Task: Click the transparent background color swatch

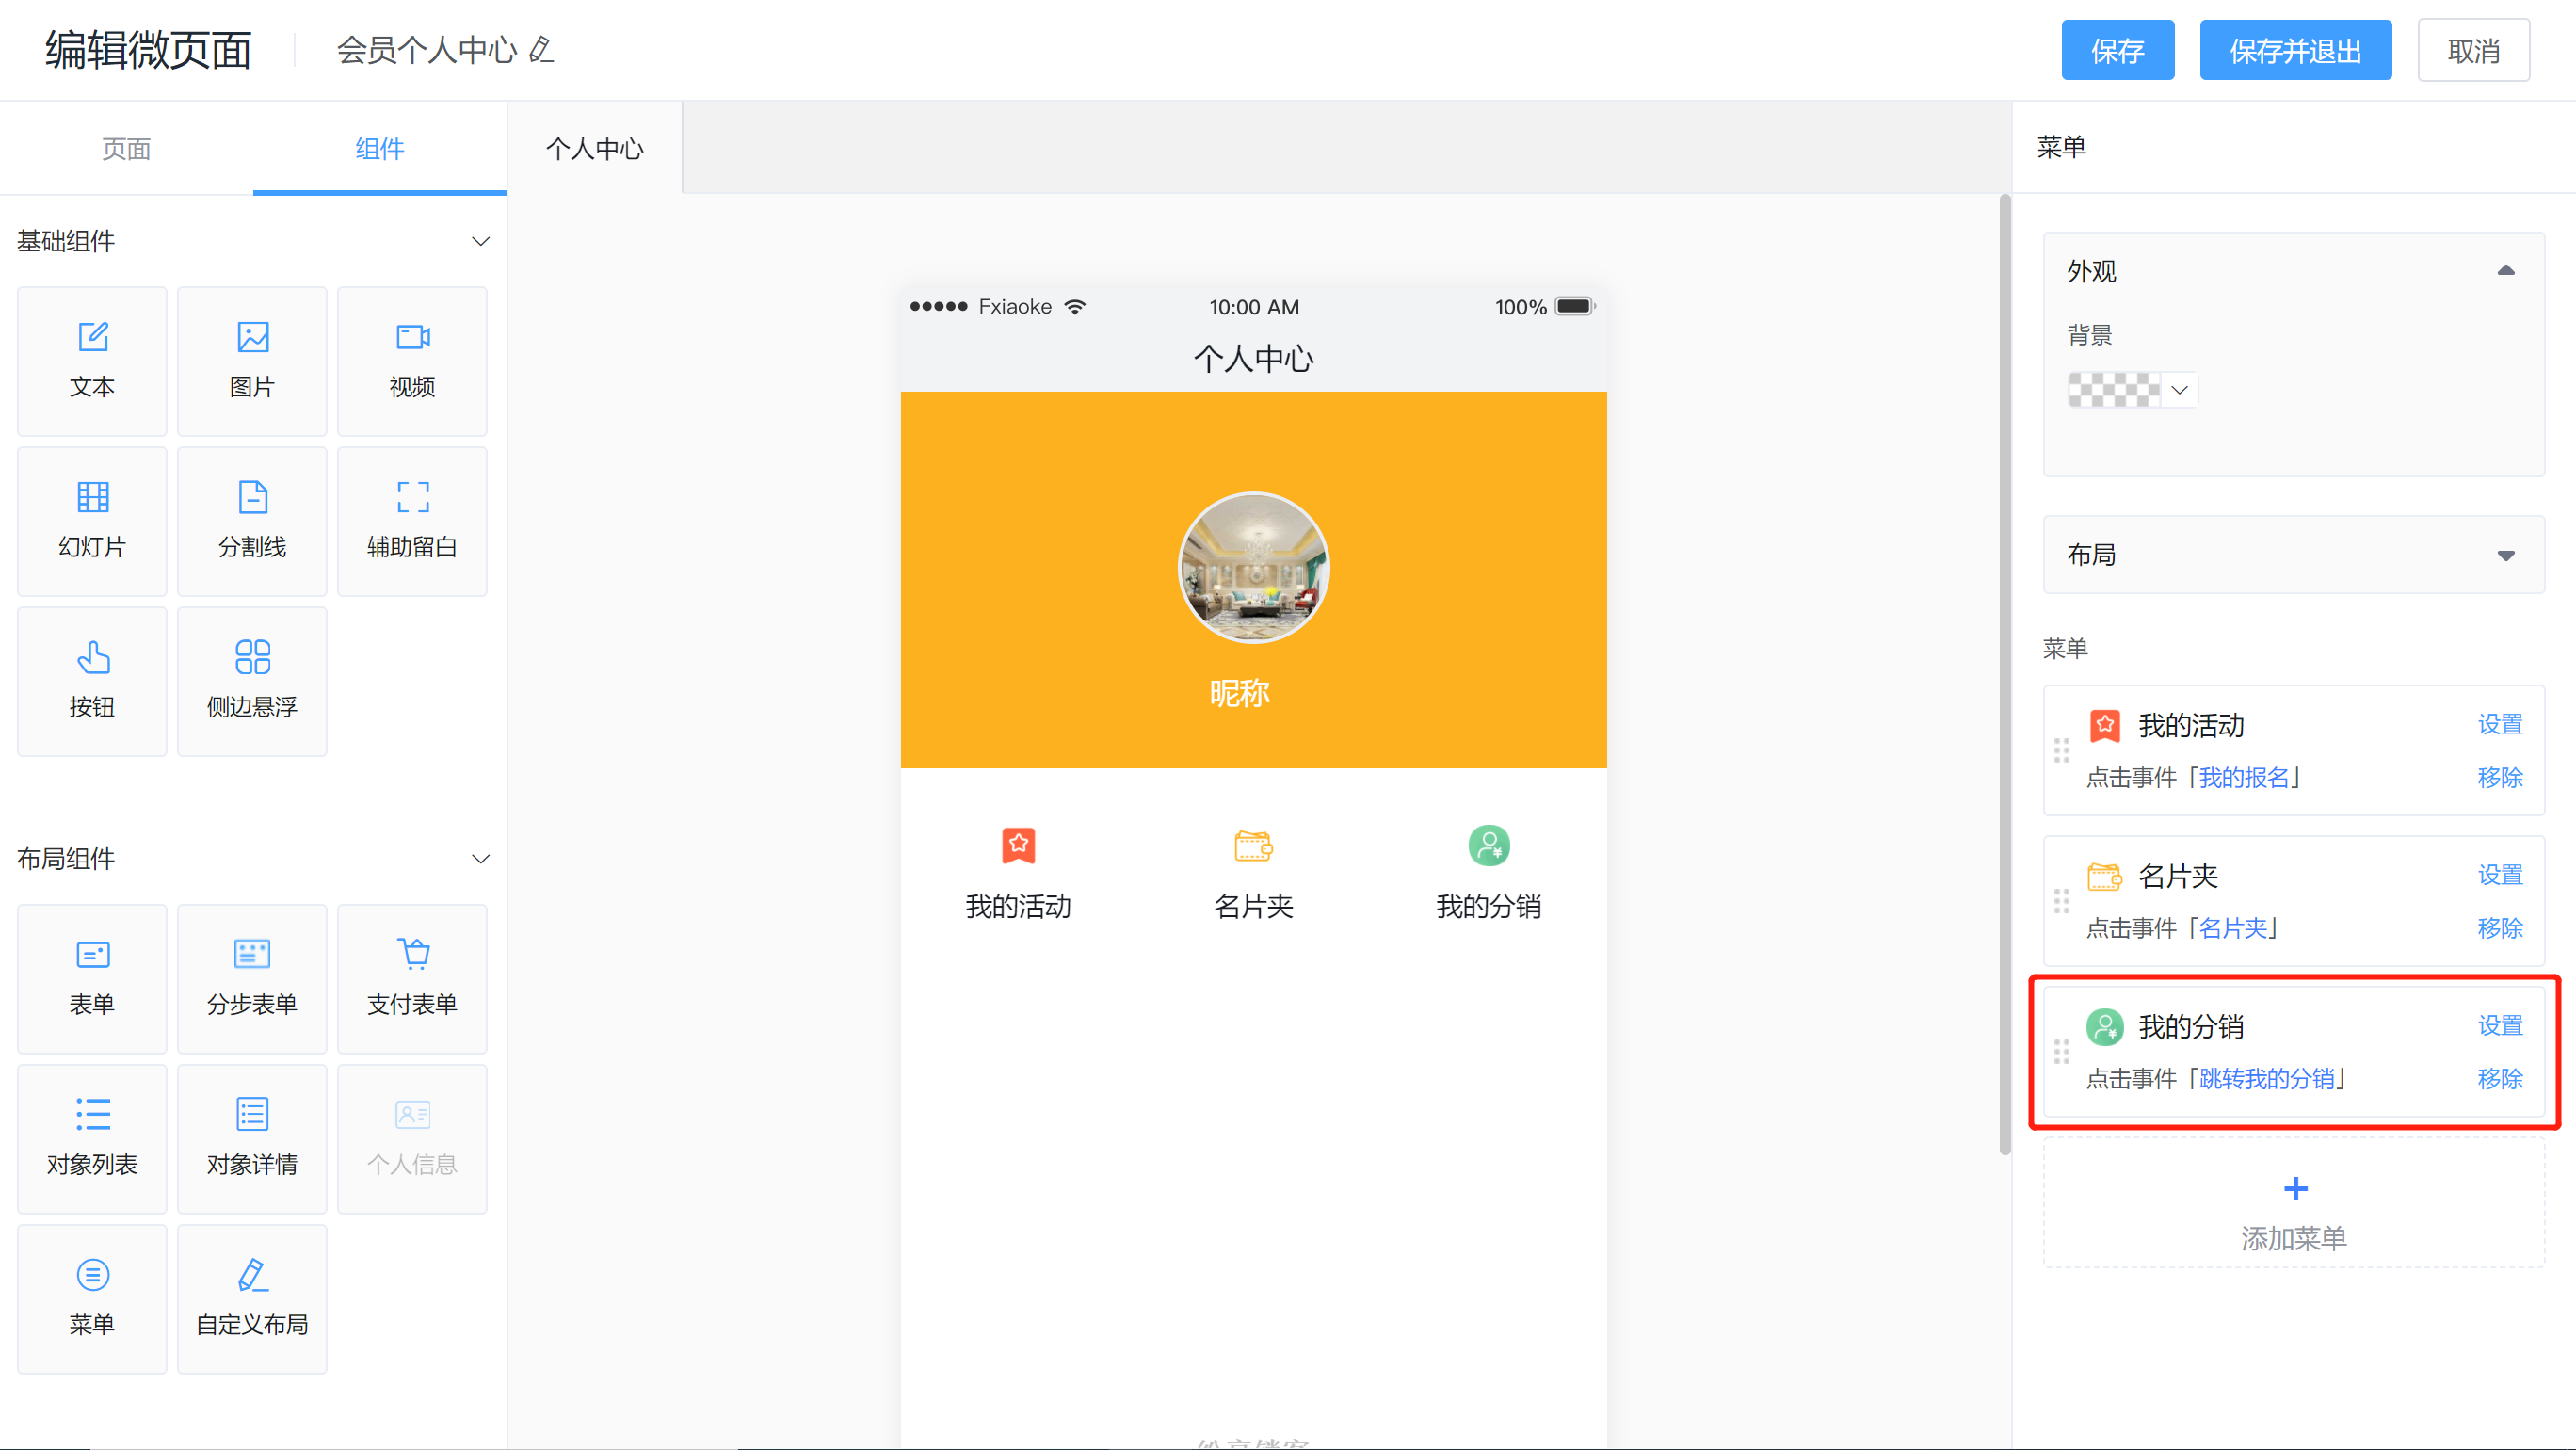Action: [x=2114, y=390]
